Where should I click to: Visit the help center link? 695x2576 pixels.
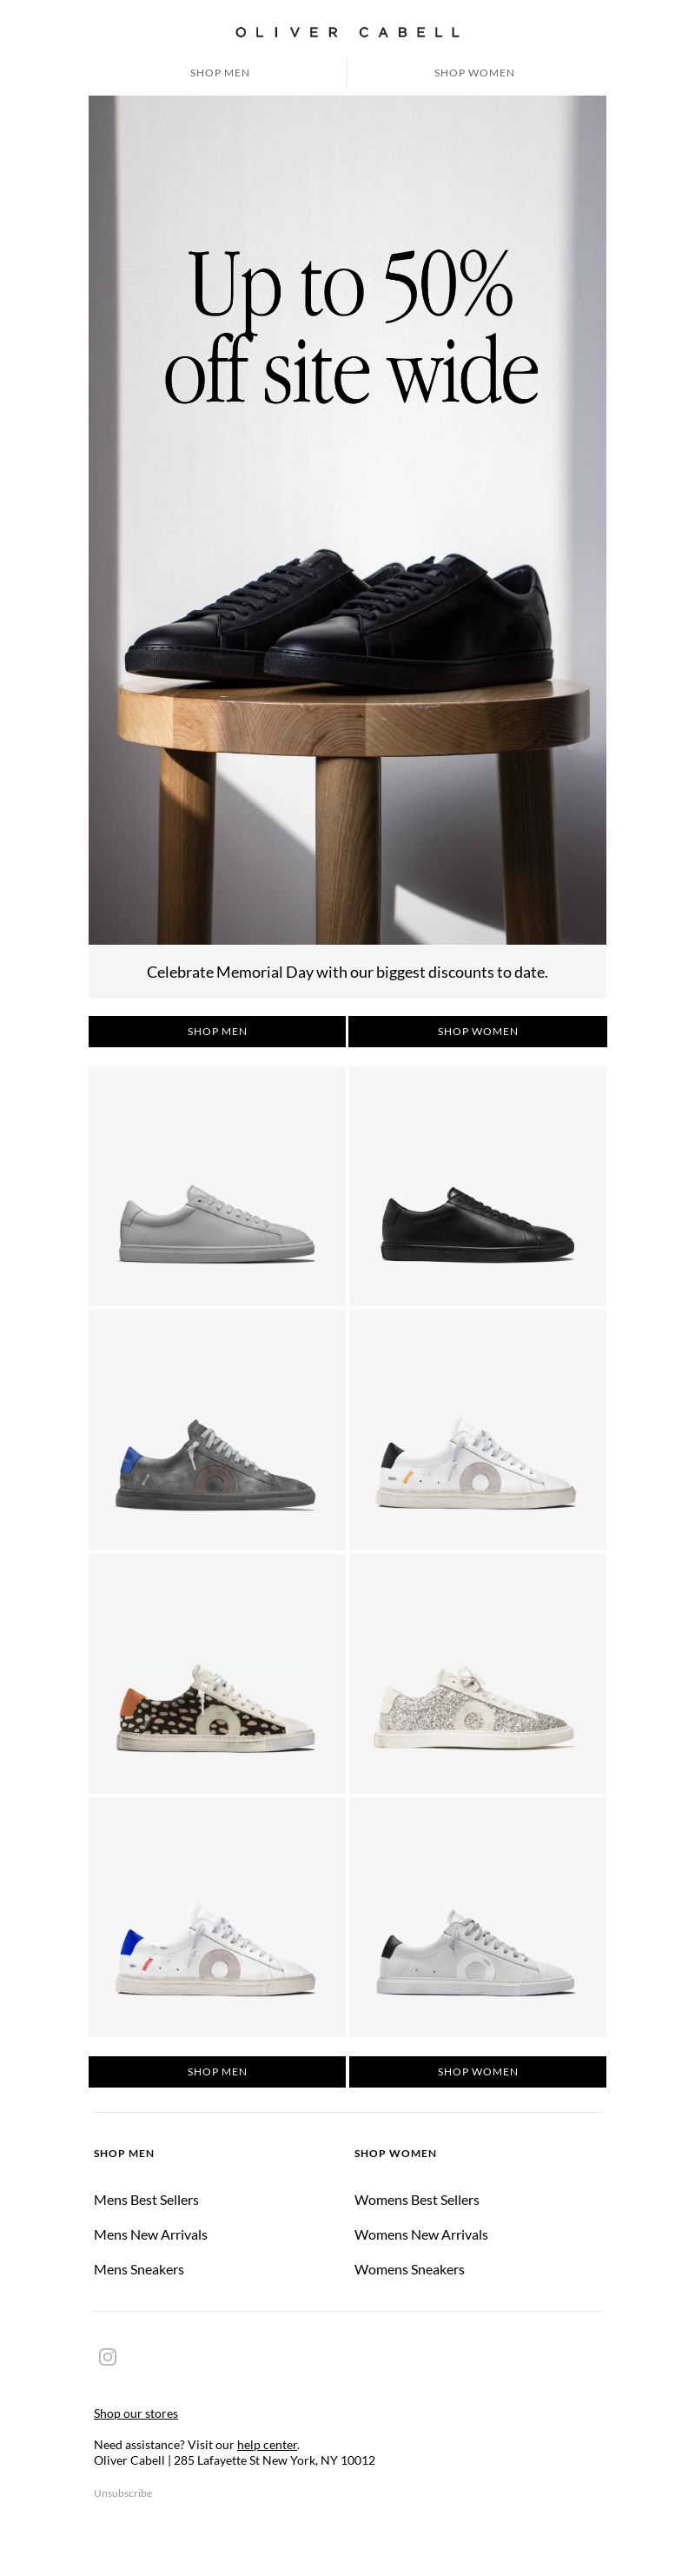coord(267,2444)
